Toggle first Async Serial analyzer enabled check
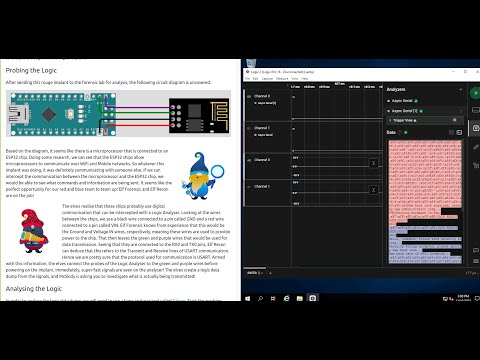This screenshot has width=480, height=360. pos(416,101)
